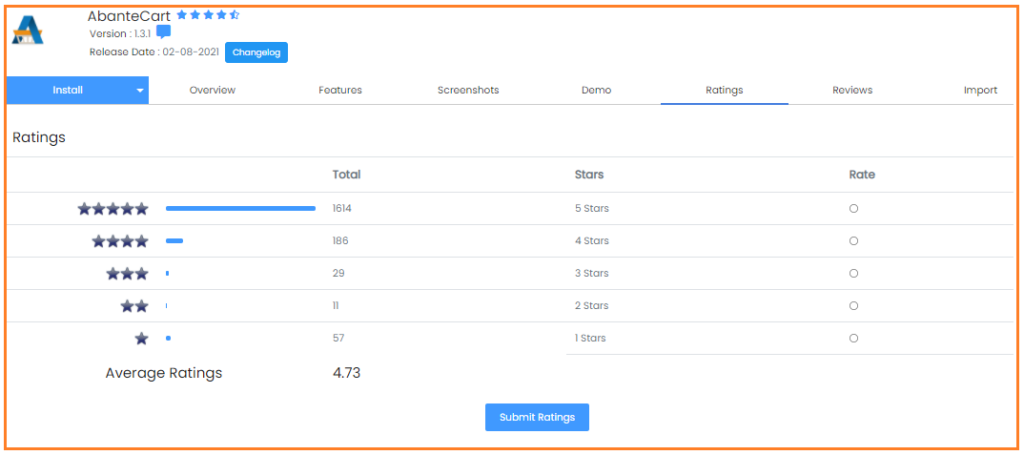Click the 4.73 average rating value
The width and height of the screenshot is (1024, 455).
coord(347,373)
